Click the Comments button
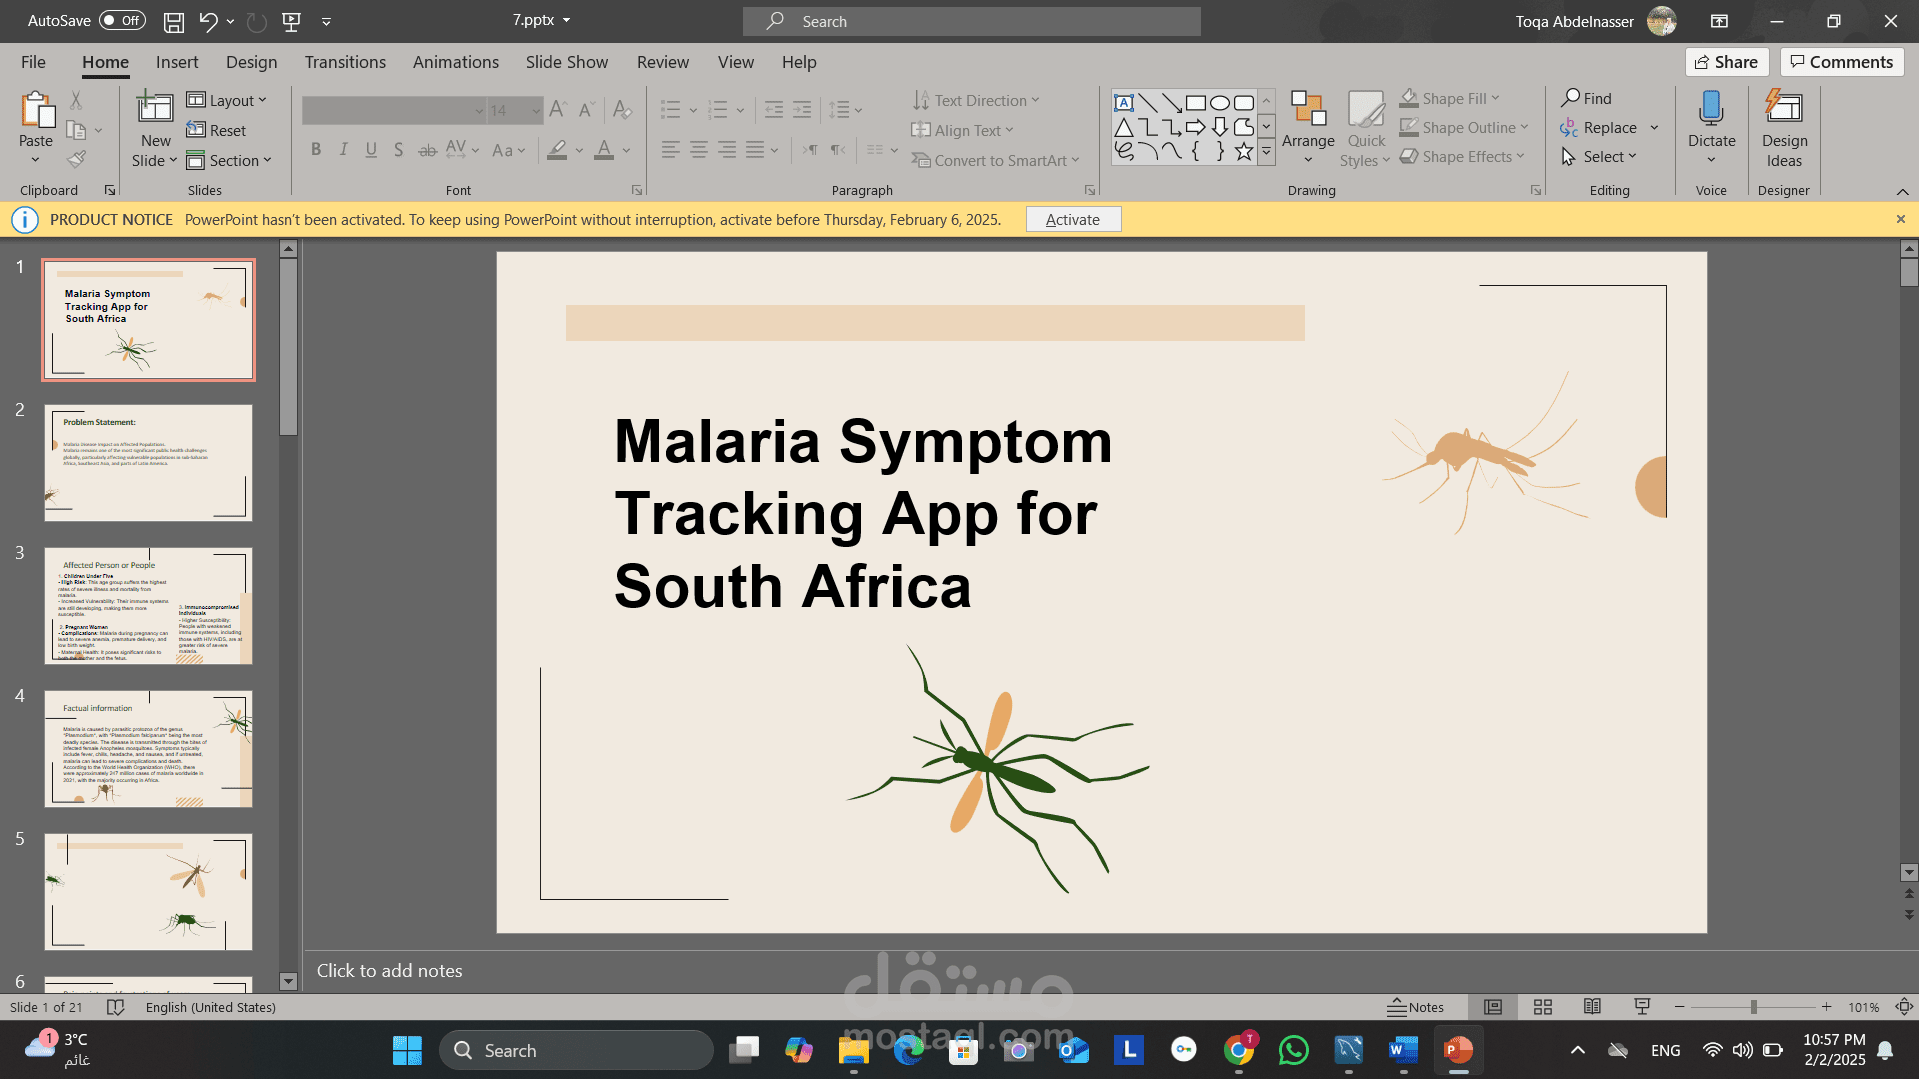This screenshot has height=1079, width=1919. [1842, 62]
